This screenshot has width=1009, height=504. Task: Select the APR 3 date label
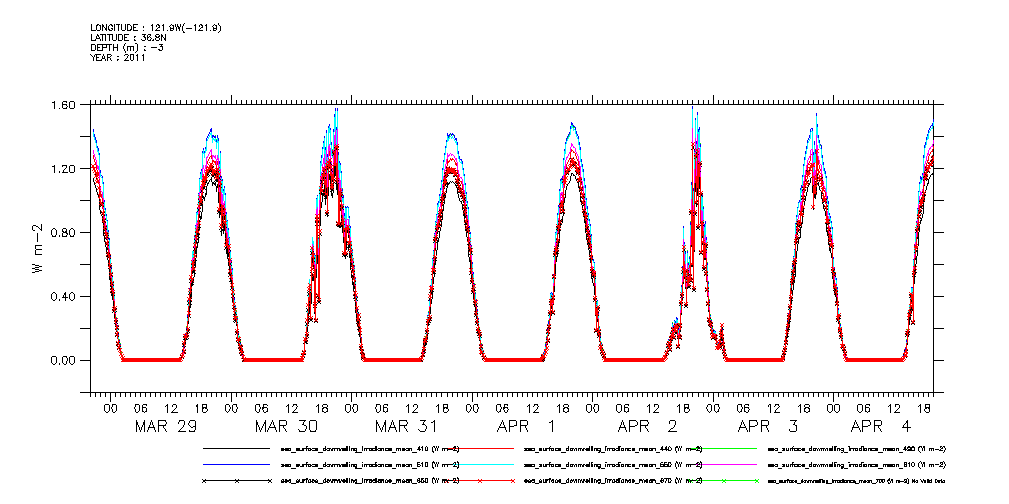pos(769,426)
